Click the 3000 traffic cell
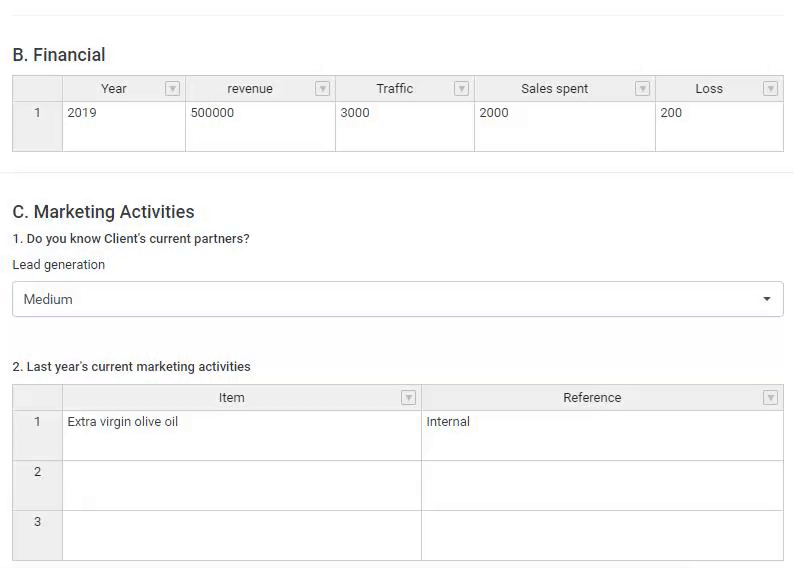 pos(405,127)
